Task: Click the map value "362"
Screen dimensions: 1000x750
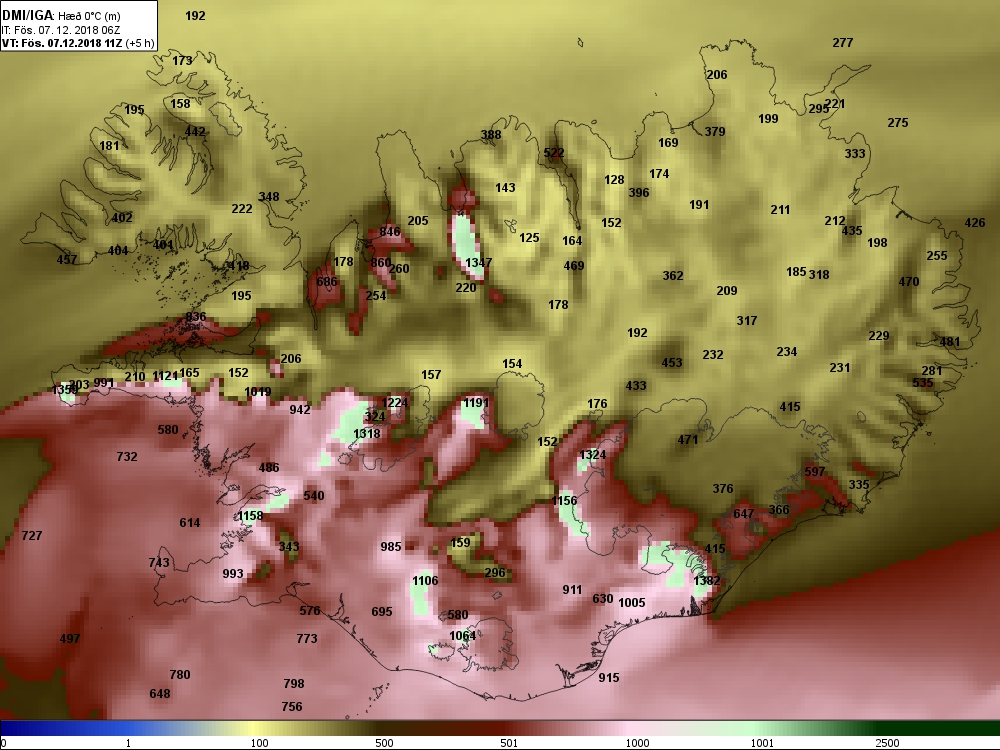Action: [x=672, y=276]
